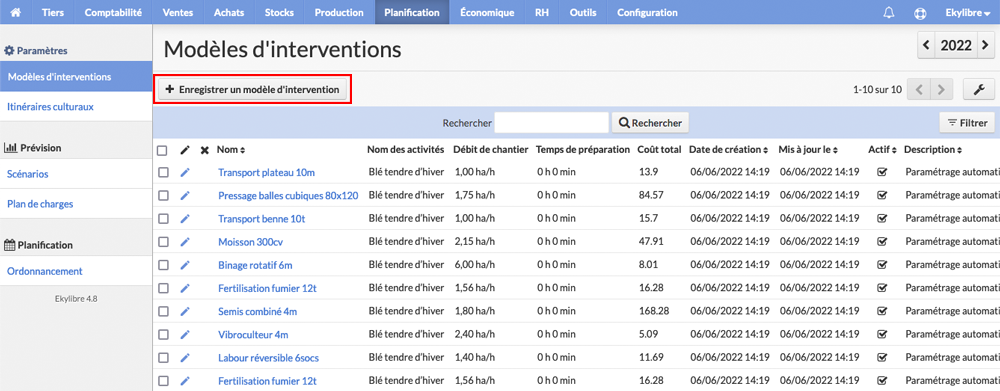Viewport: 1000px width, 391px height.
Task: Open the wrench settings button
Action: 979,90
